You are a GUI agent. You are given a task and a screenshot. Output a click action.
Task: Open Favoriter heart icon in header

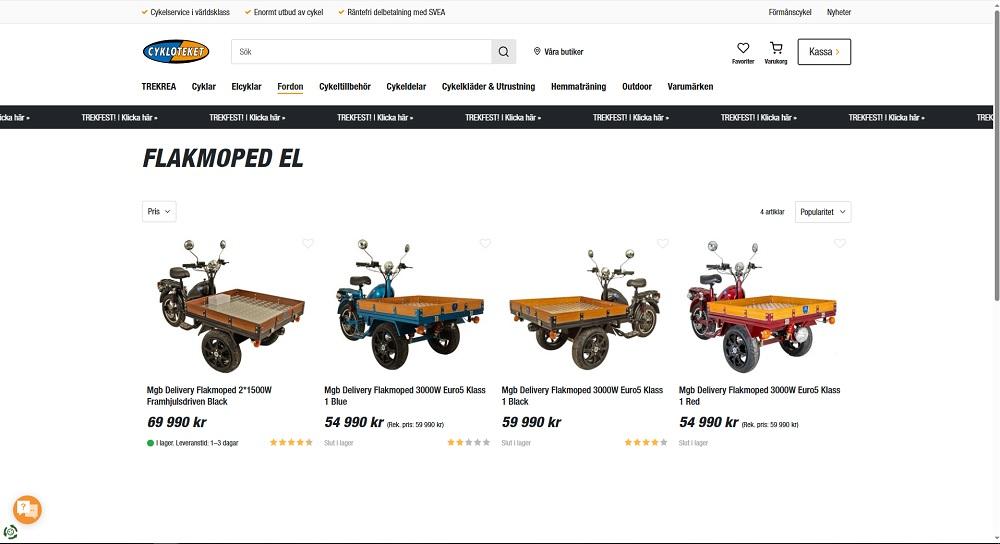(x=743, y=48)
